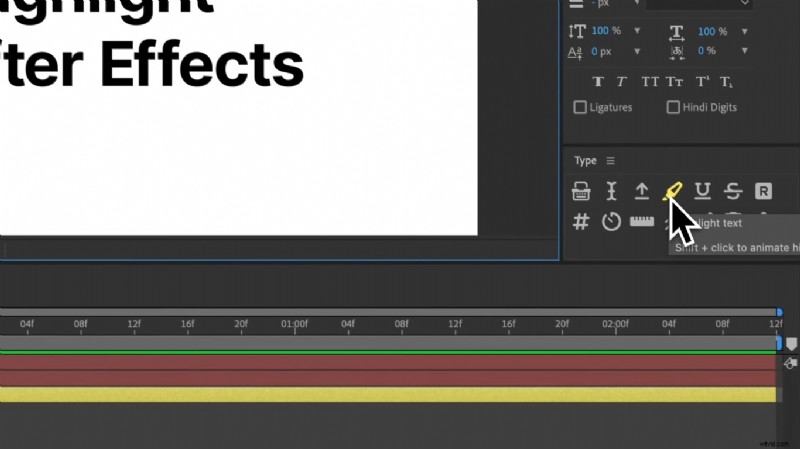This screenshot has width=800, height=449.
Task: Toggle All Caps text style
Action: (649, 82)
